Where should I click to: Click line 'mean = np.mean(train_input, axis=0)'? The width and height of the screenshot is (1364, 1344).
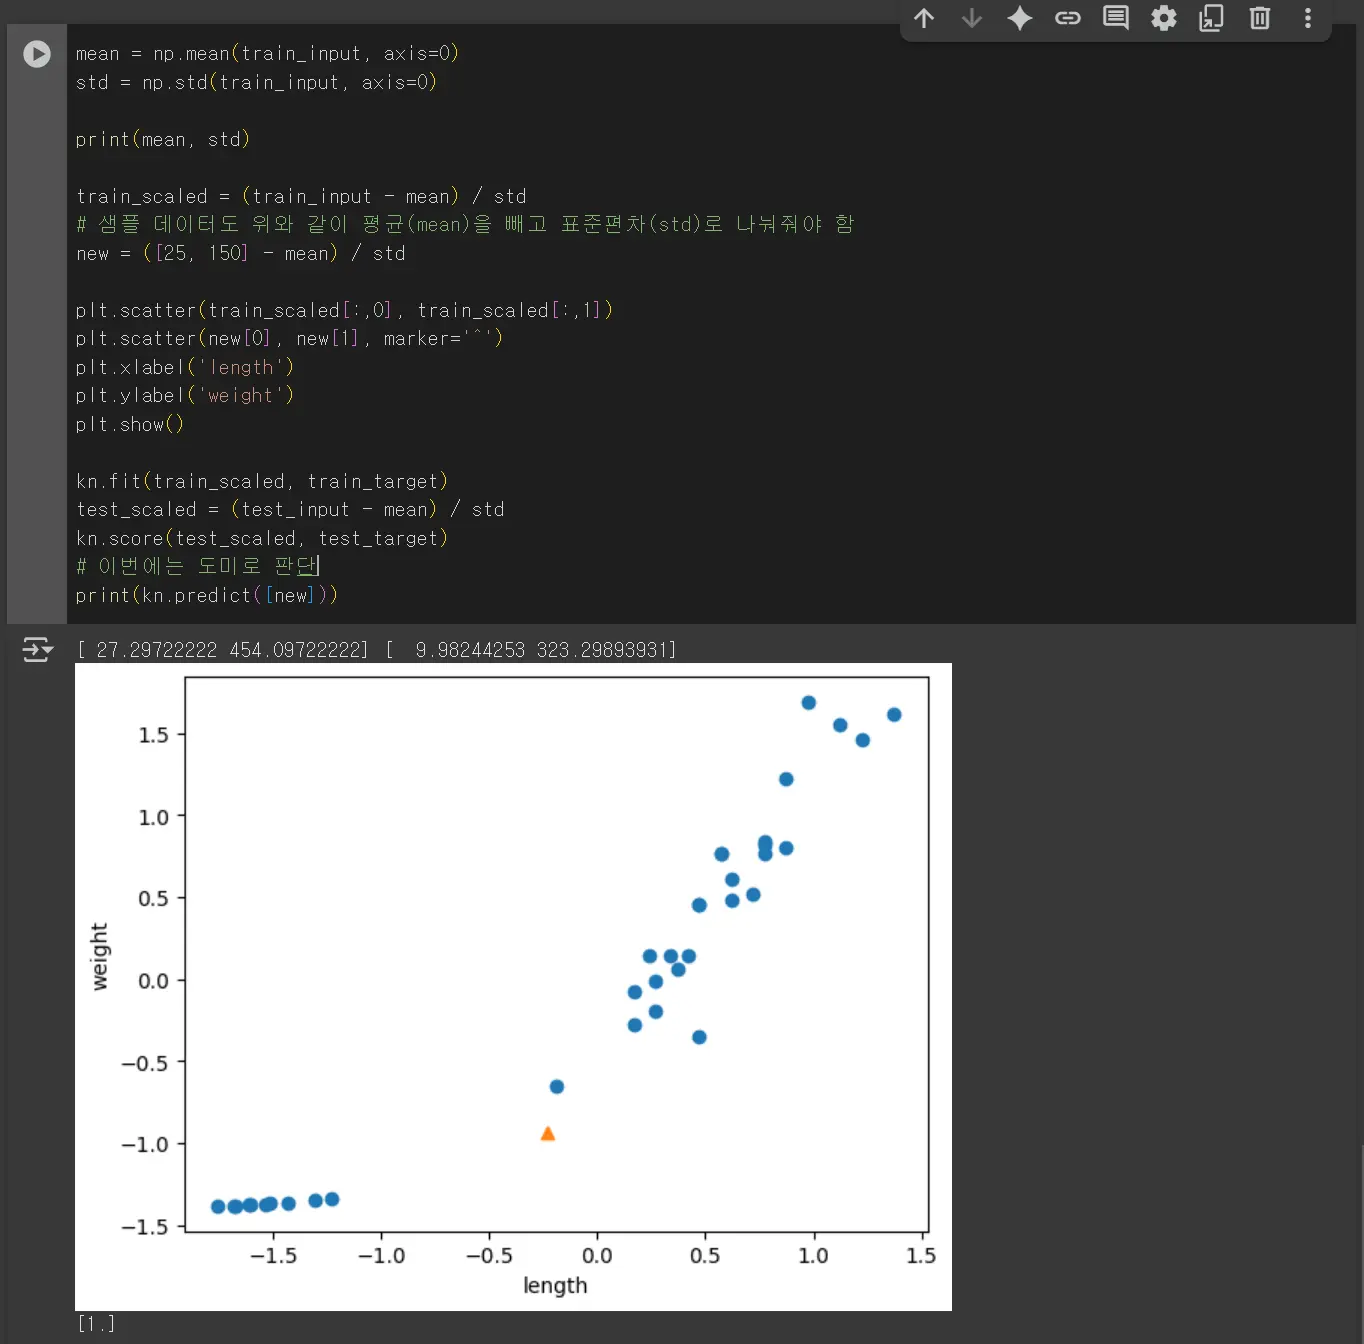267,53
